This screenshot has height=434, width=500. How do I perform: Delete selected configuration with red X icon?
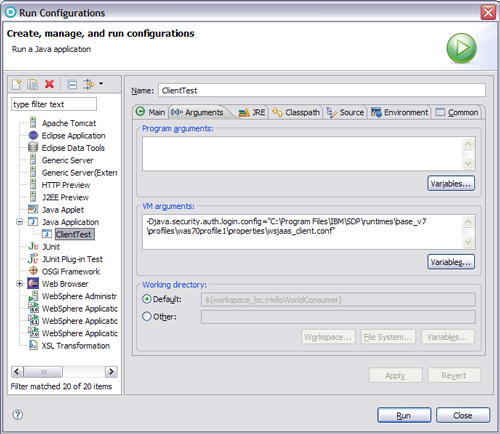(49, 84)
